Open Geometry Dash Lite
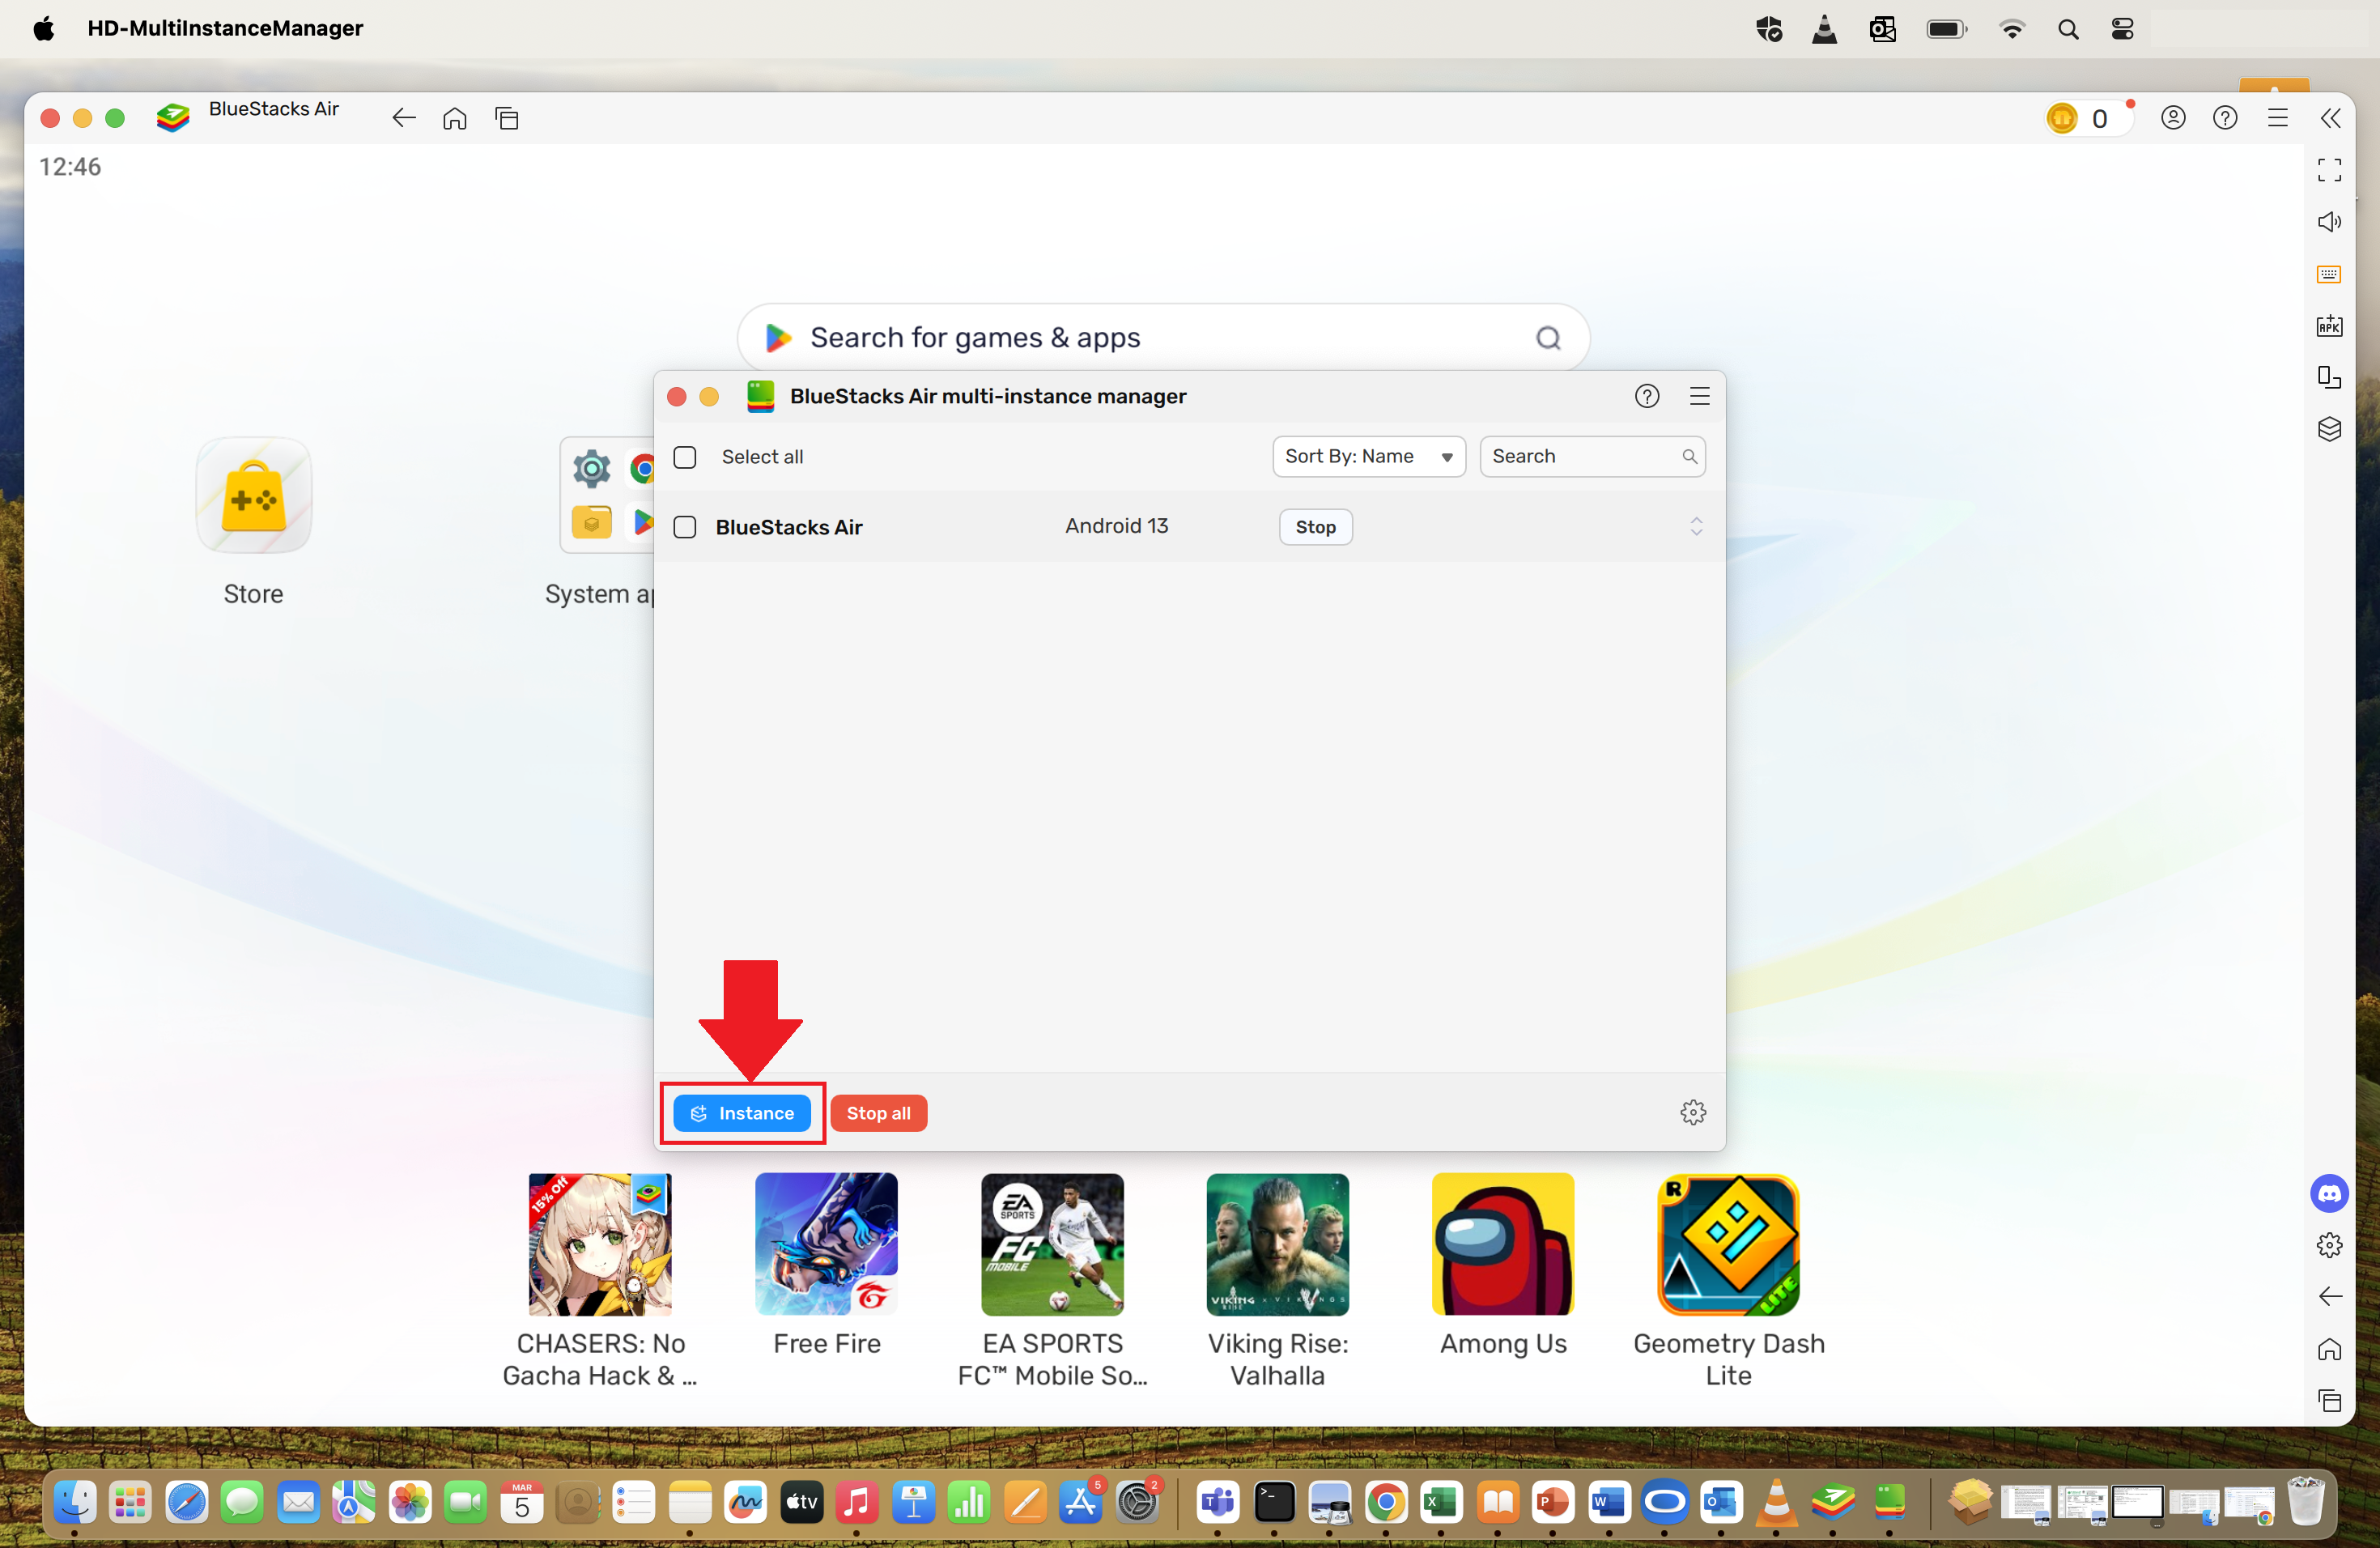This screenshot has height=1548, width=2380. pos(1729,1244)
